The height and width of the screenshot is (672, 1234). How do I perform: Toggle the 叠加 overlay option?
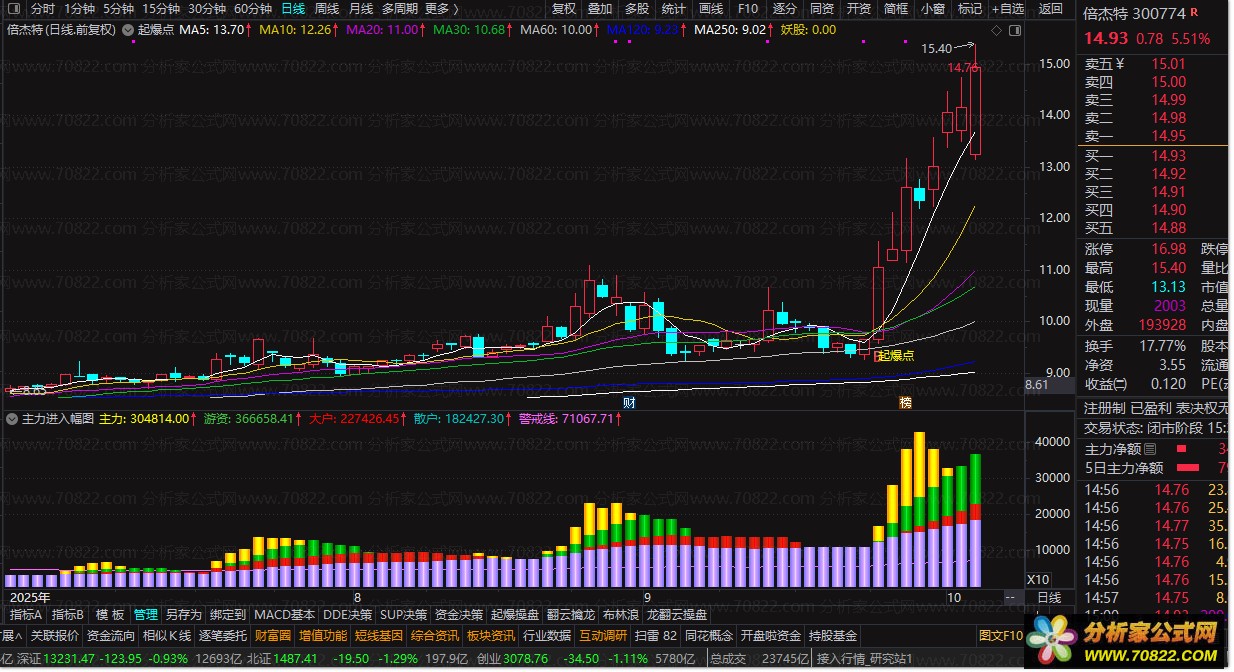[x=600, y=9]
